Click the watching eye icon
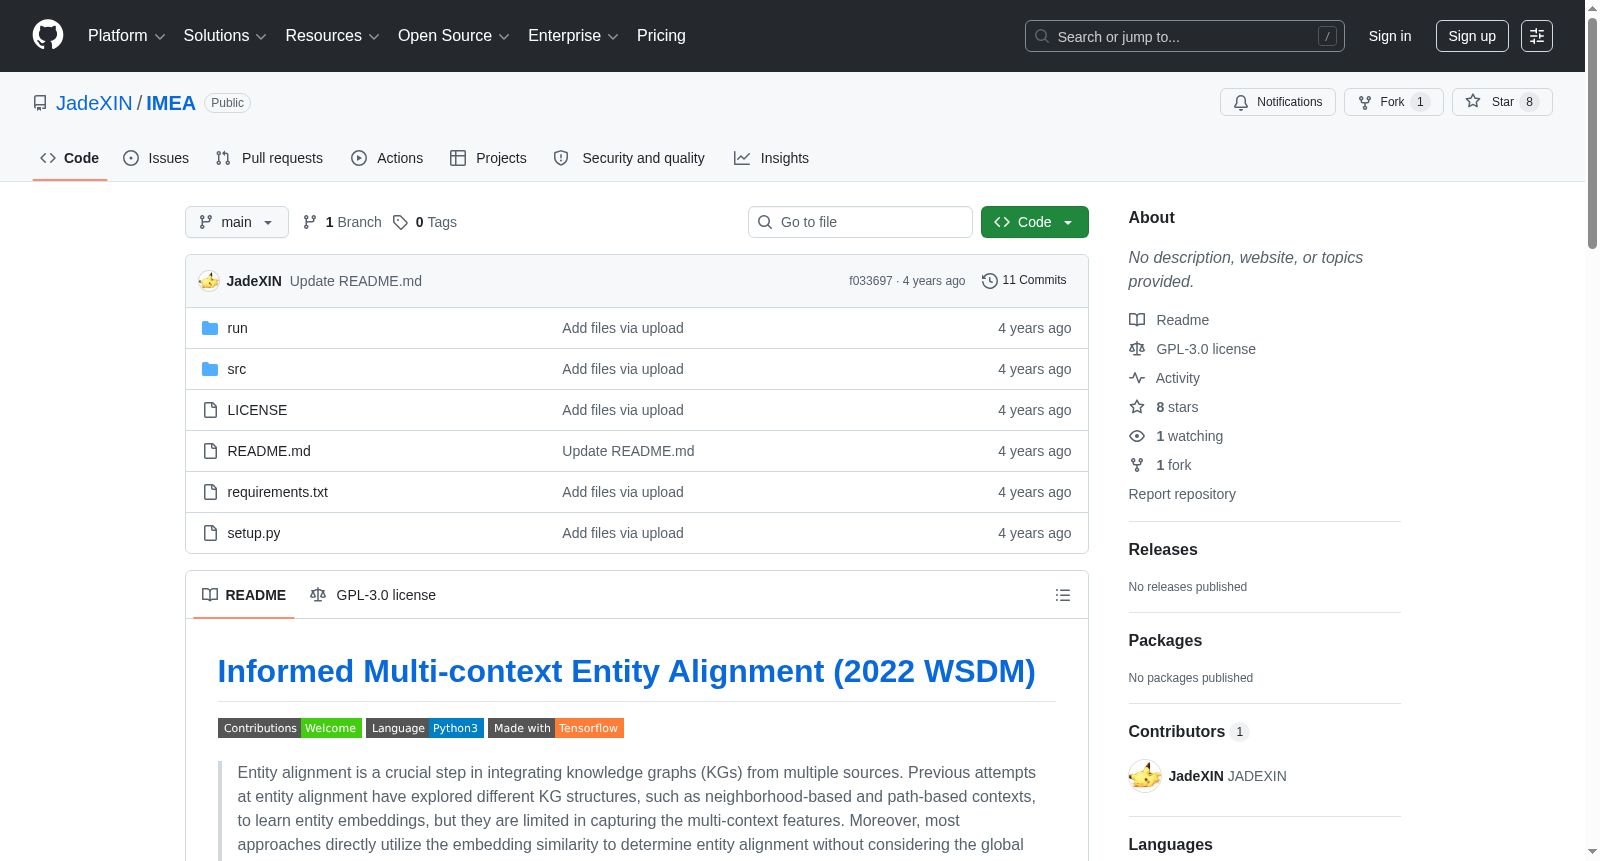1600x861 pixels. pyautogui.click(x=1137, y=436)
